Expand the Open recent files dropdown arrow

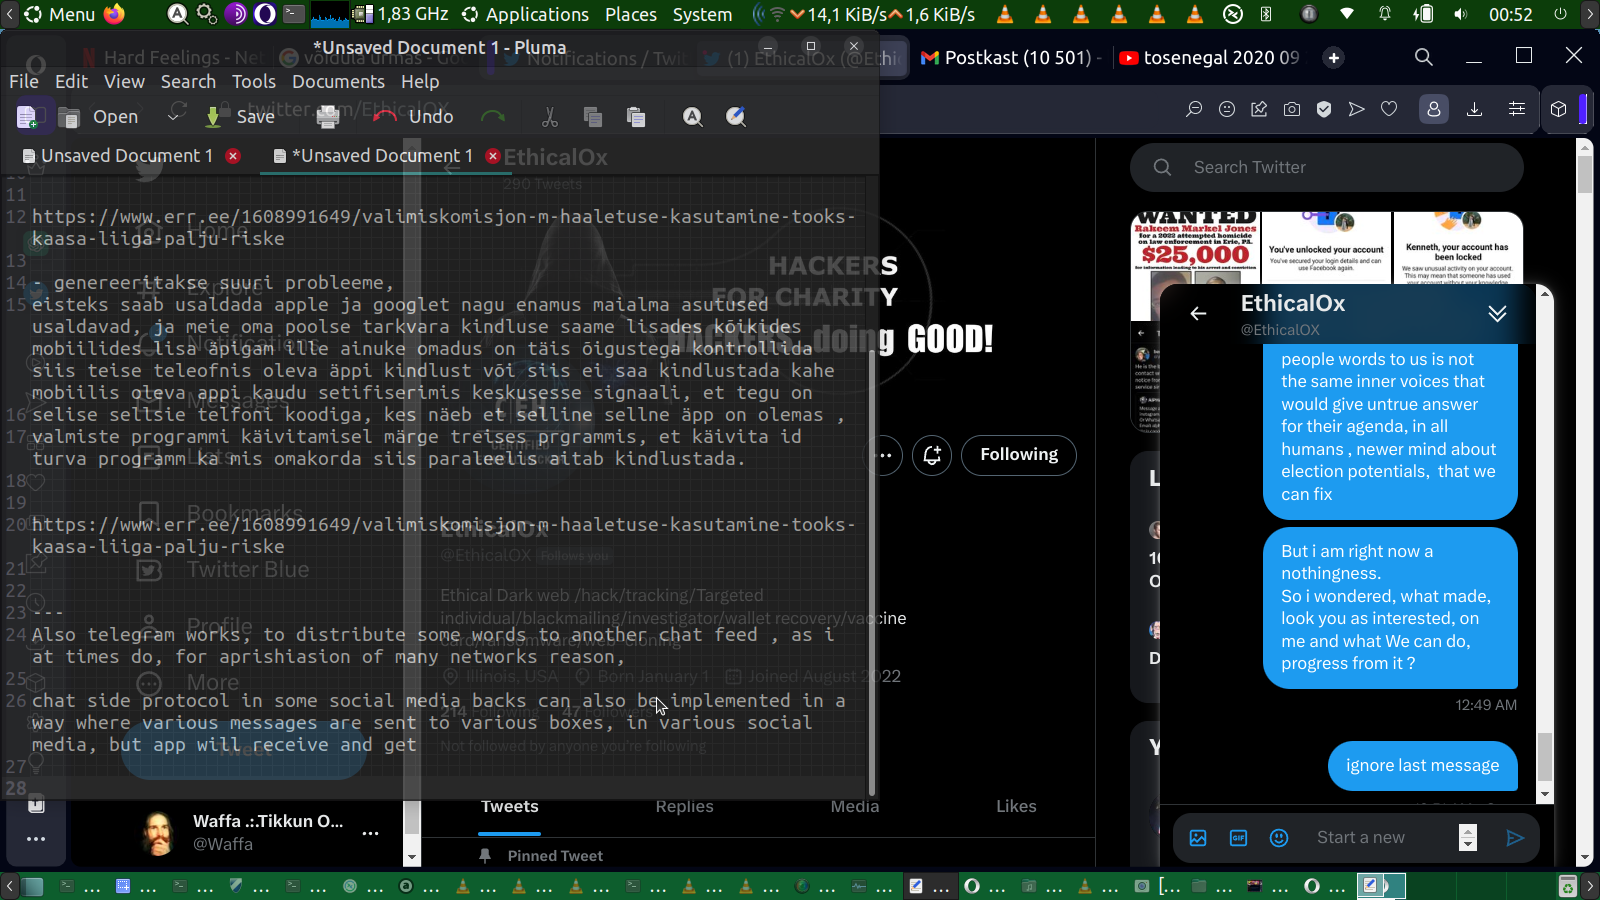click(174, 117)
